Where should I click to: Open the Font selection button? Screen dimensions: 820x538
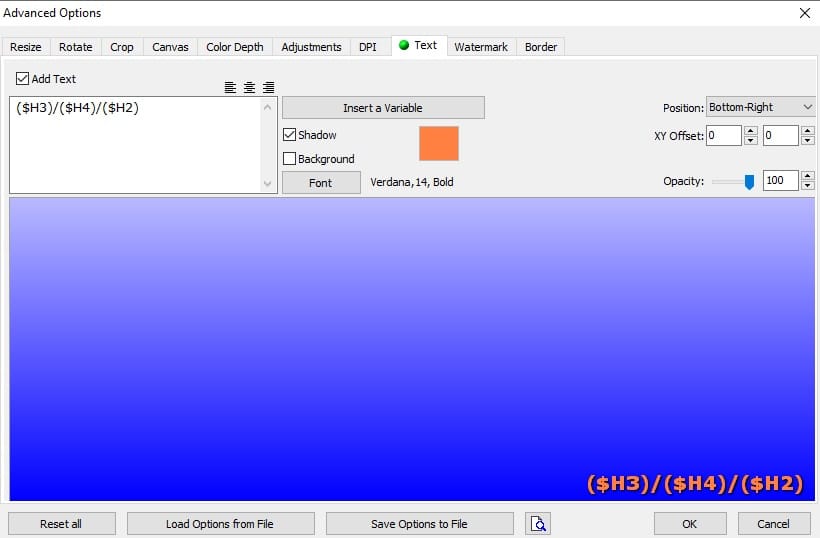click(x=321, y=183)
